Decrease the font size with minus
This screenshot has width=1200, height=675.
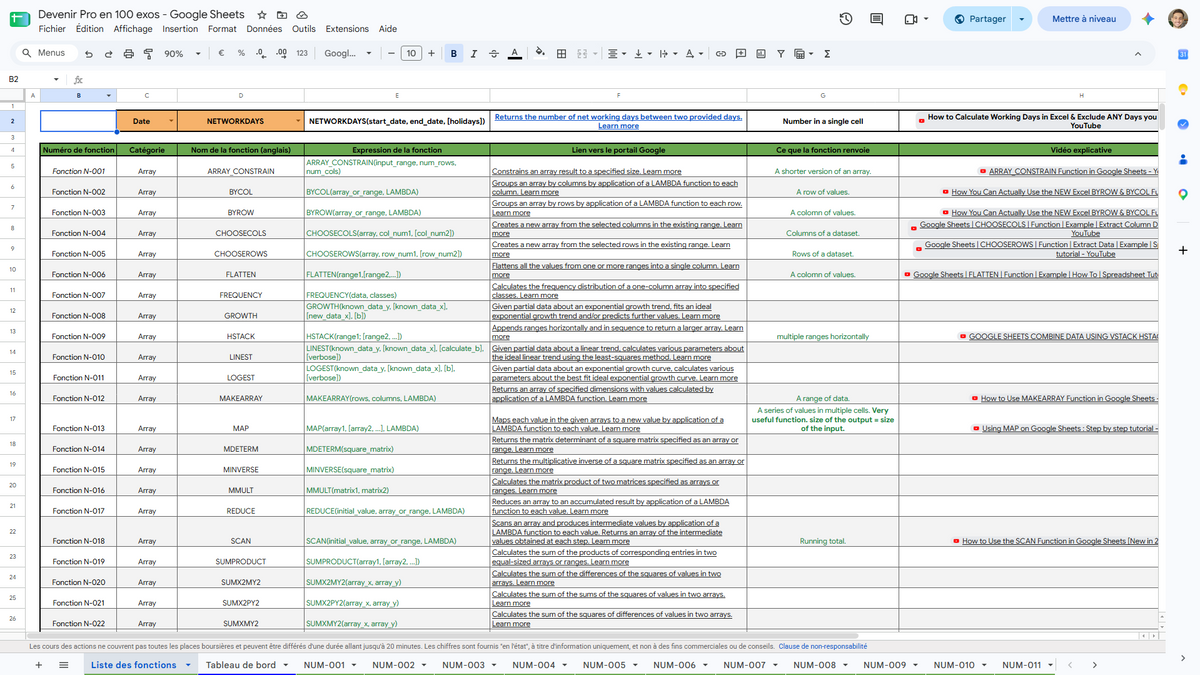click(391, 54)
